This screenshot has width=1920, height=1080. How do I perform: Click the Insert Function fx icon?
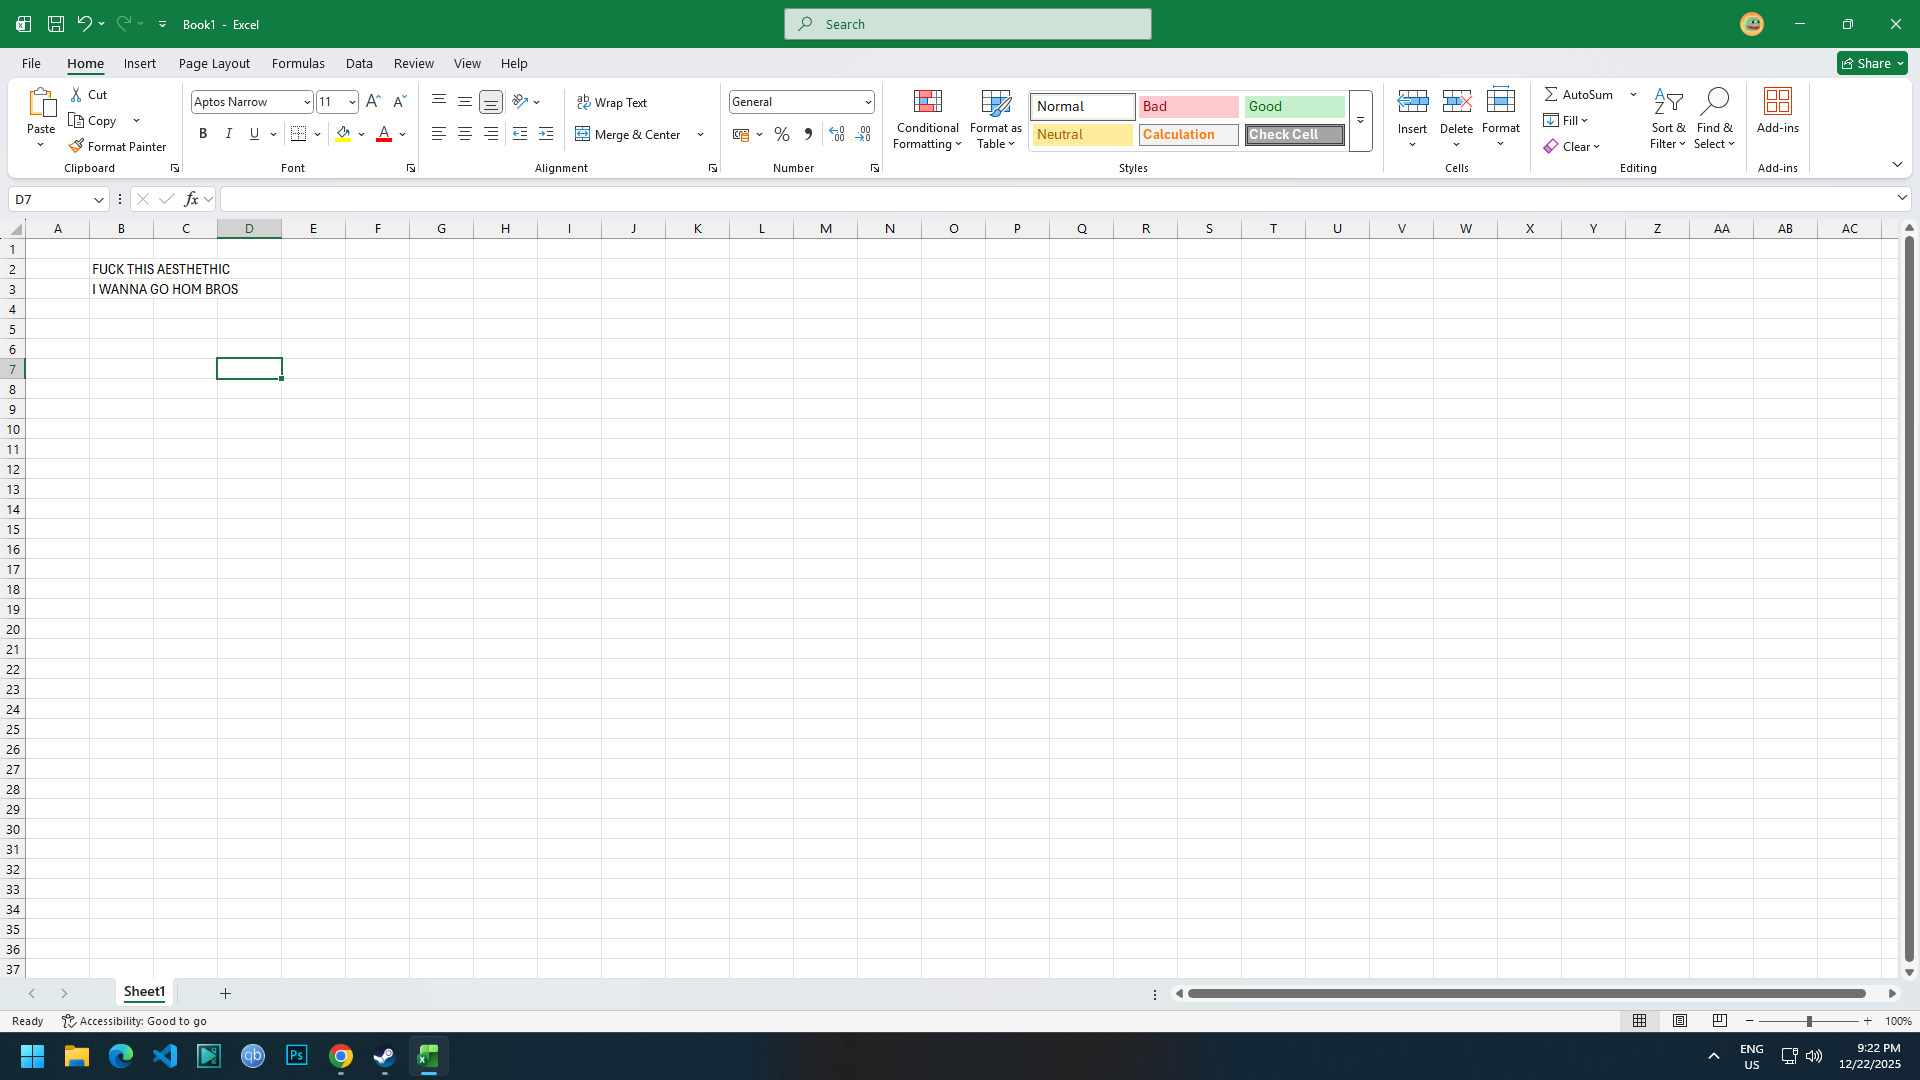point(191,199)
